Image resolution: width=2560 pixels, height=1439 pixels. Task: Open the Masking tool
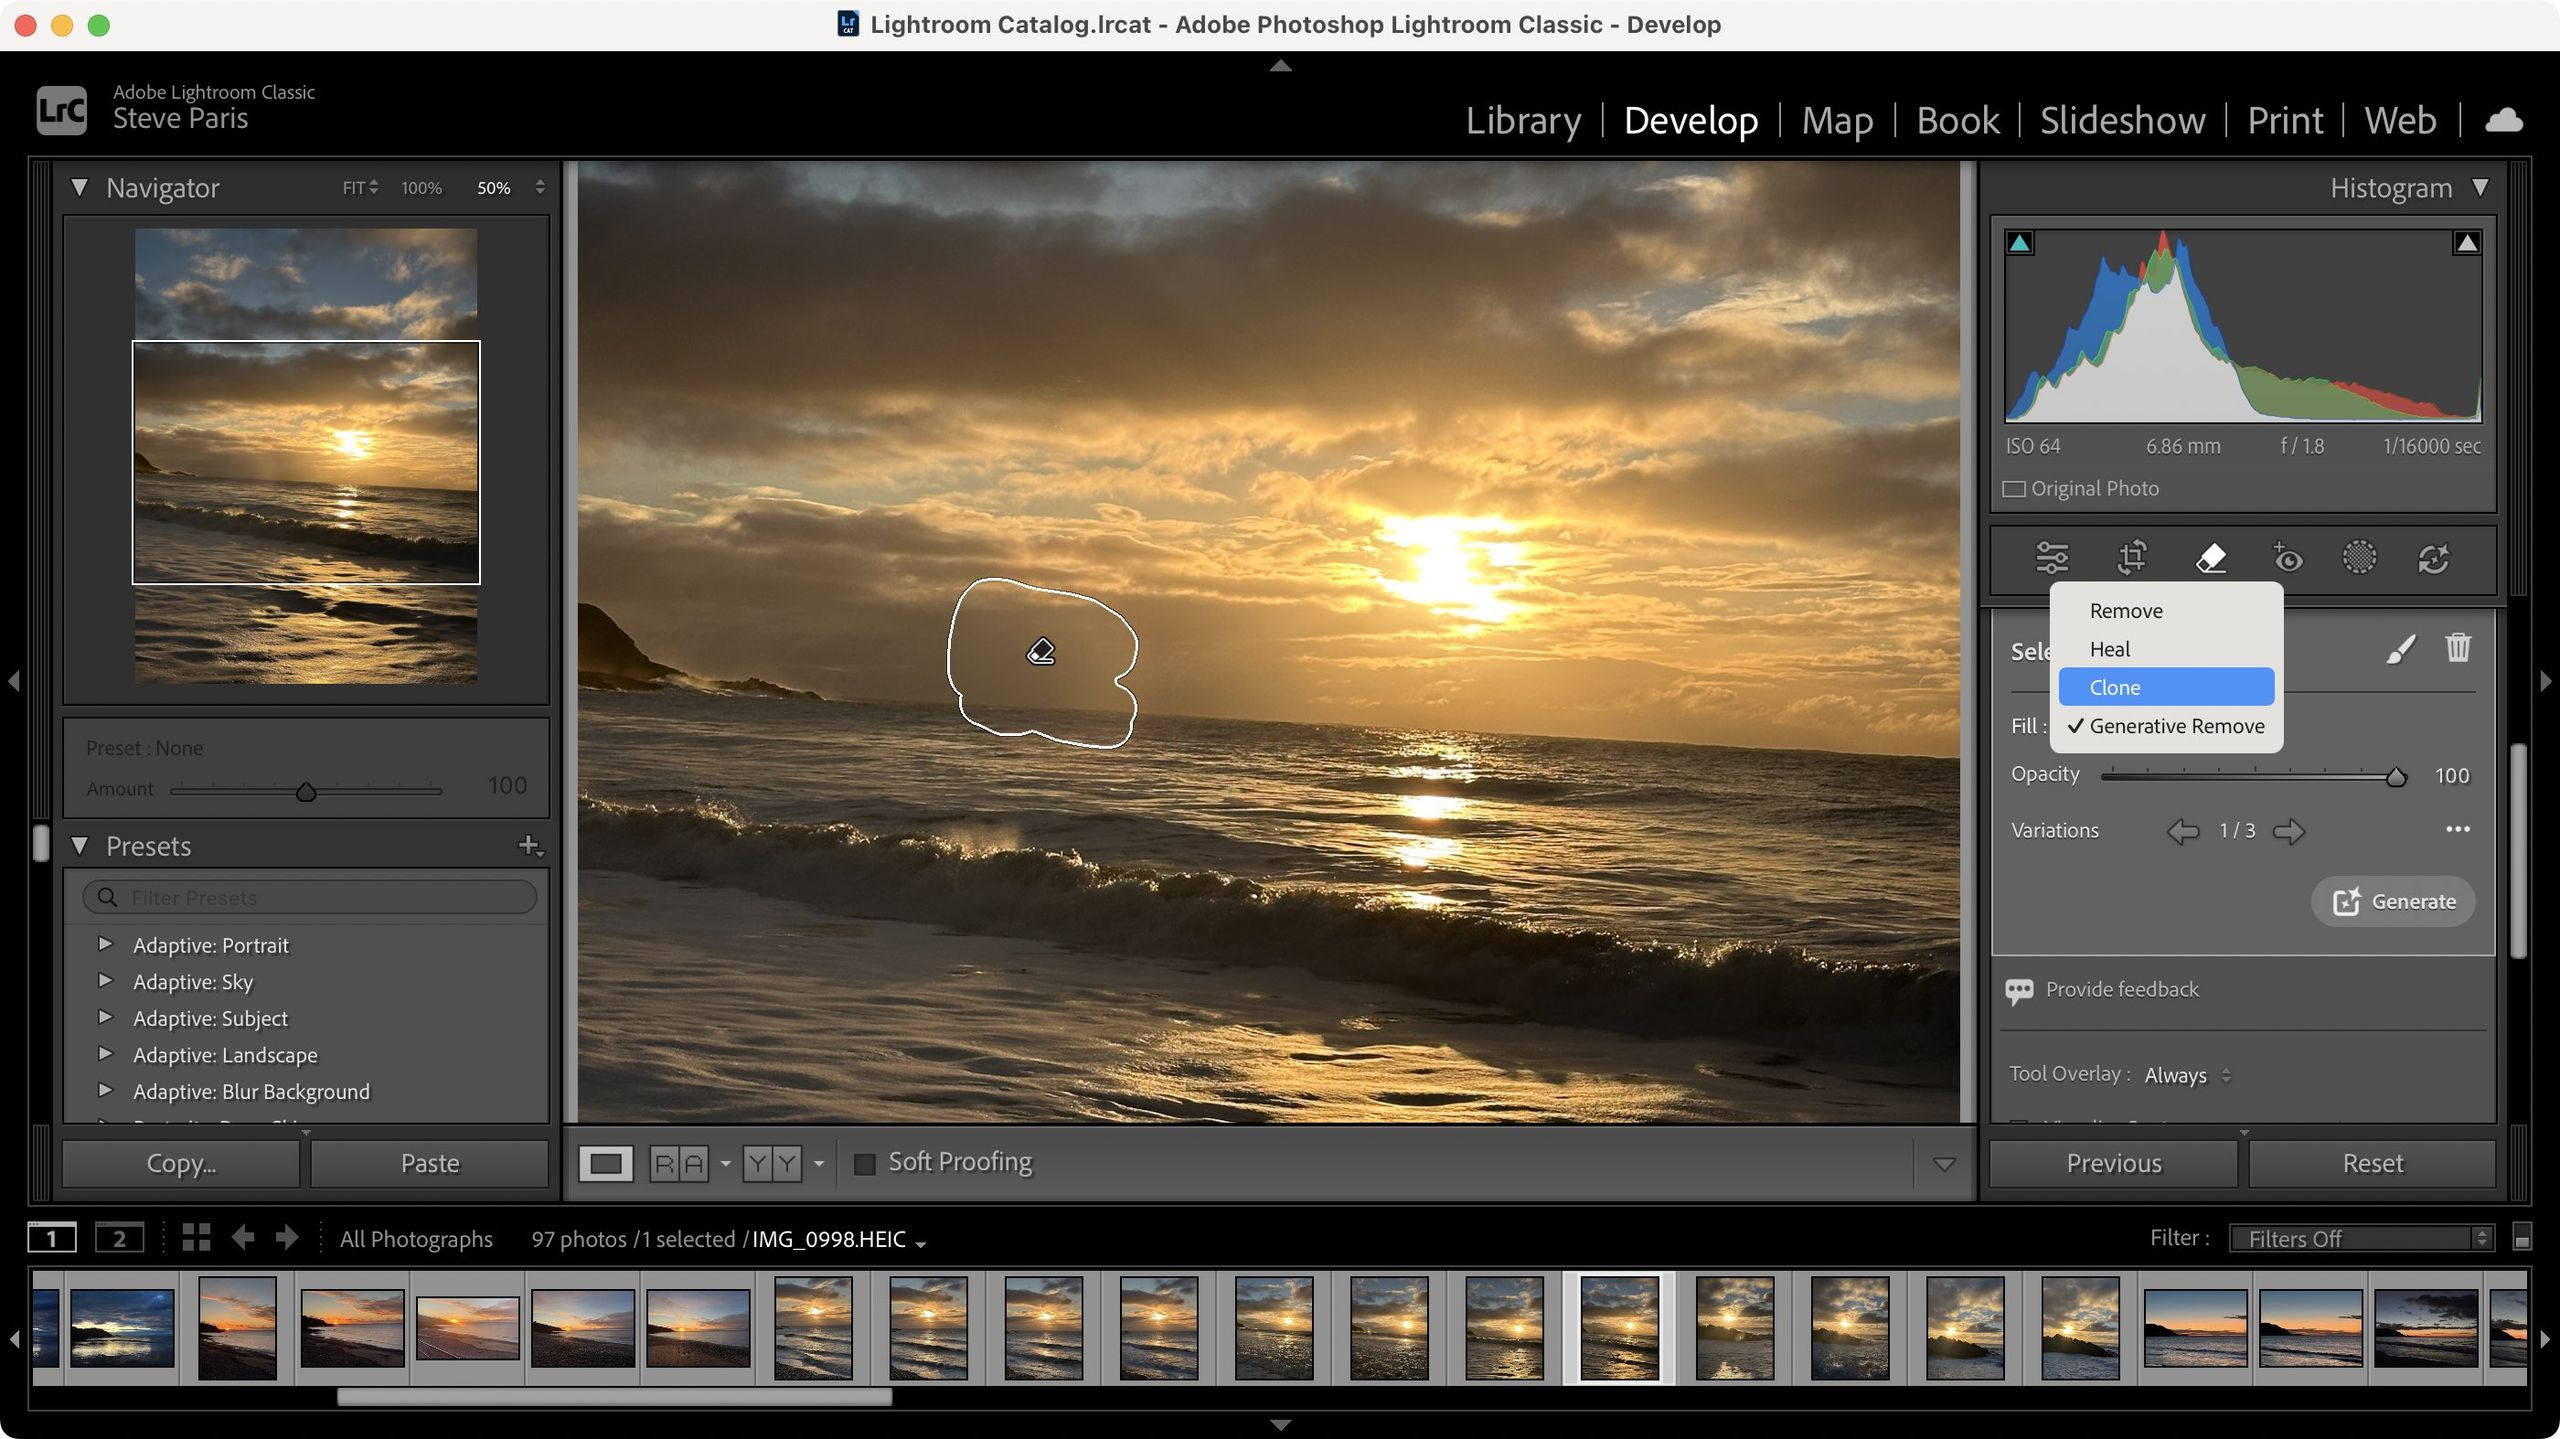2359,558
